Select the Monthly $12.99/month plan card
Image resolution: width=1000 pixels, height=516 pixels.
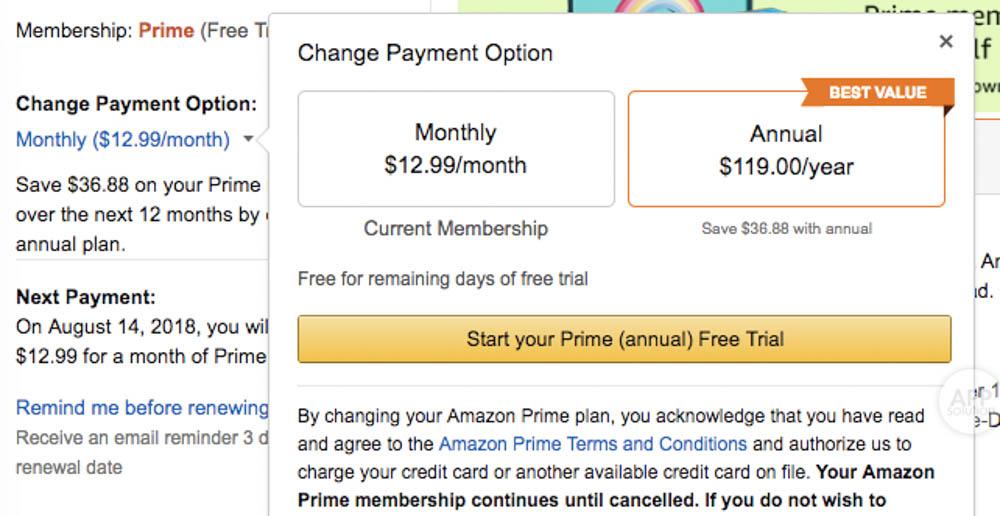456,149
